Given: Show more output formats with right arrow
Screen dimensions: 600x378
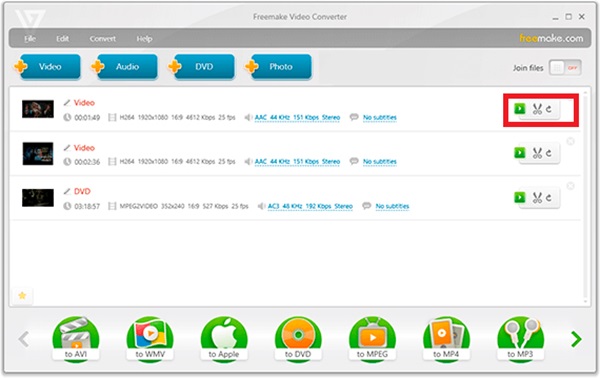Looking at the screenshot, I should pos(576,339).
